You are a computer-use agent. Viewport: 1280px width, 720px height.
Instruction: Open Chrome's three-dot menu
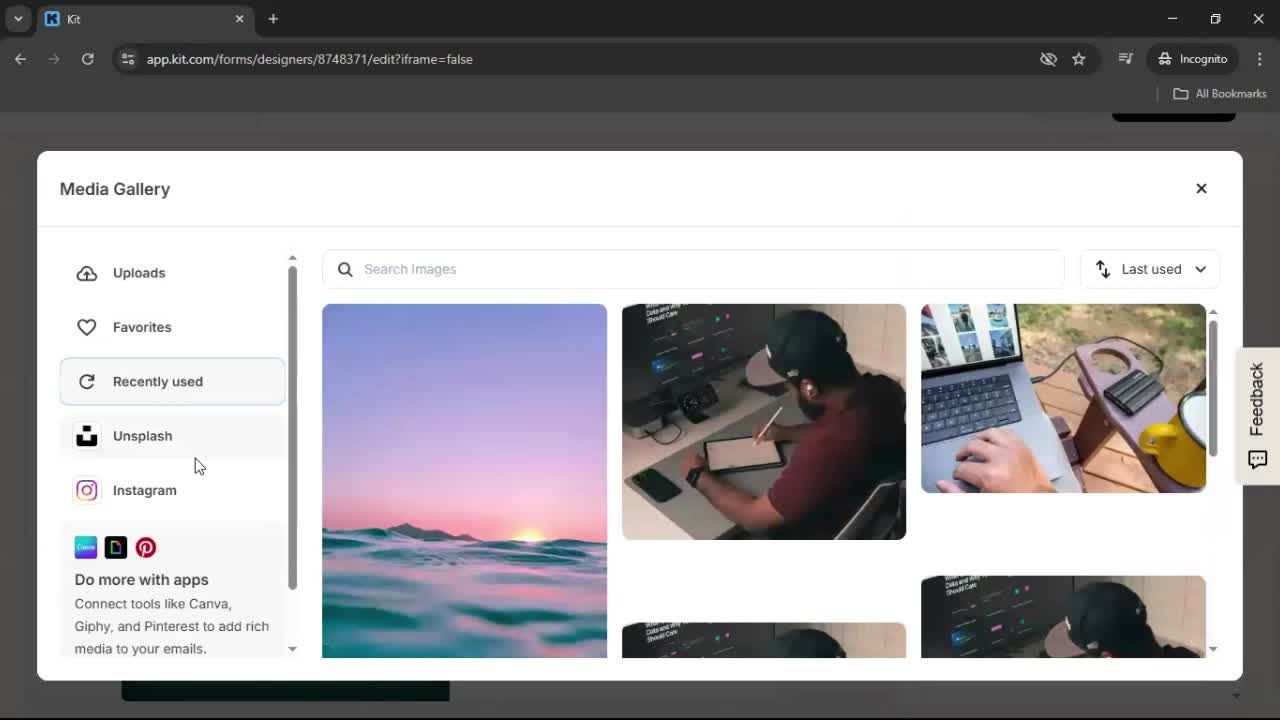pyautogui.click(x=1260, y=59)
